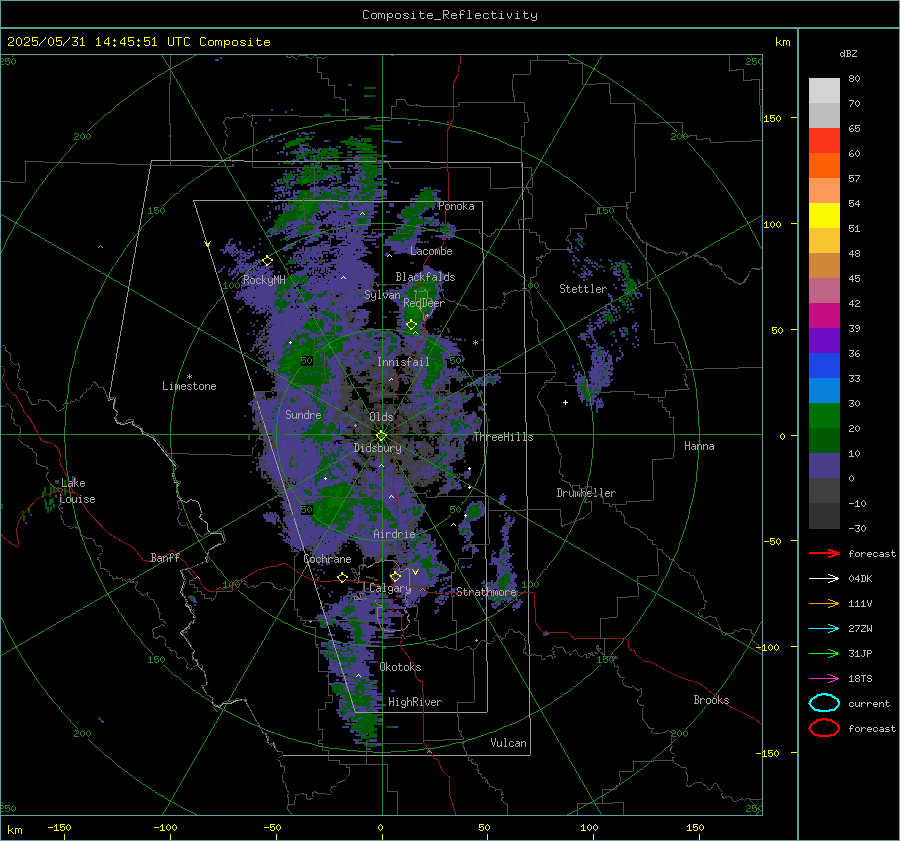Click the 'current' legend text

tap(869, 703)
